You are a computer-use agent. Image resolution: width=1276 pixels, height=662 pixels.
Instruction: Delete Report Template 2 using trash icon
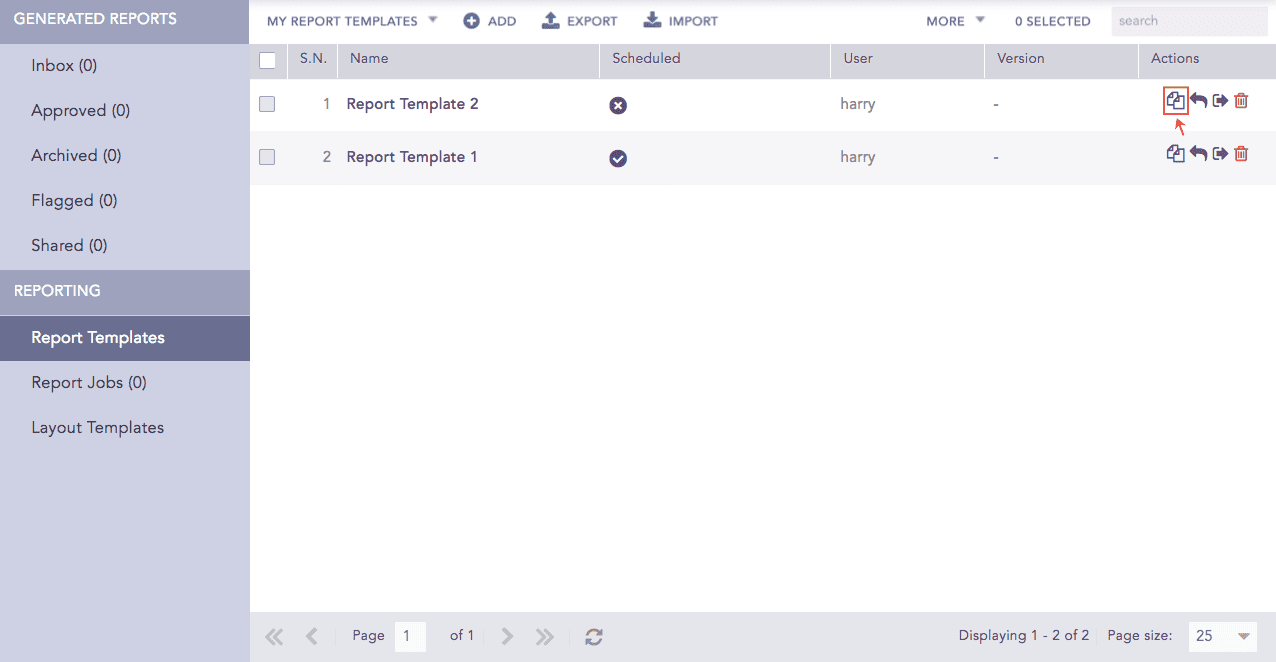[1241, 101]
